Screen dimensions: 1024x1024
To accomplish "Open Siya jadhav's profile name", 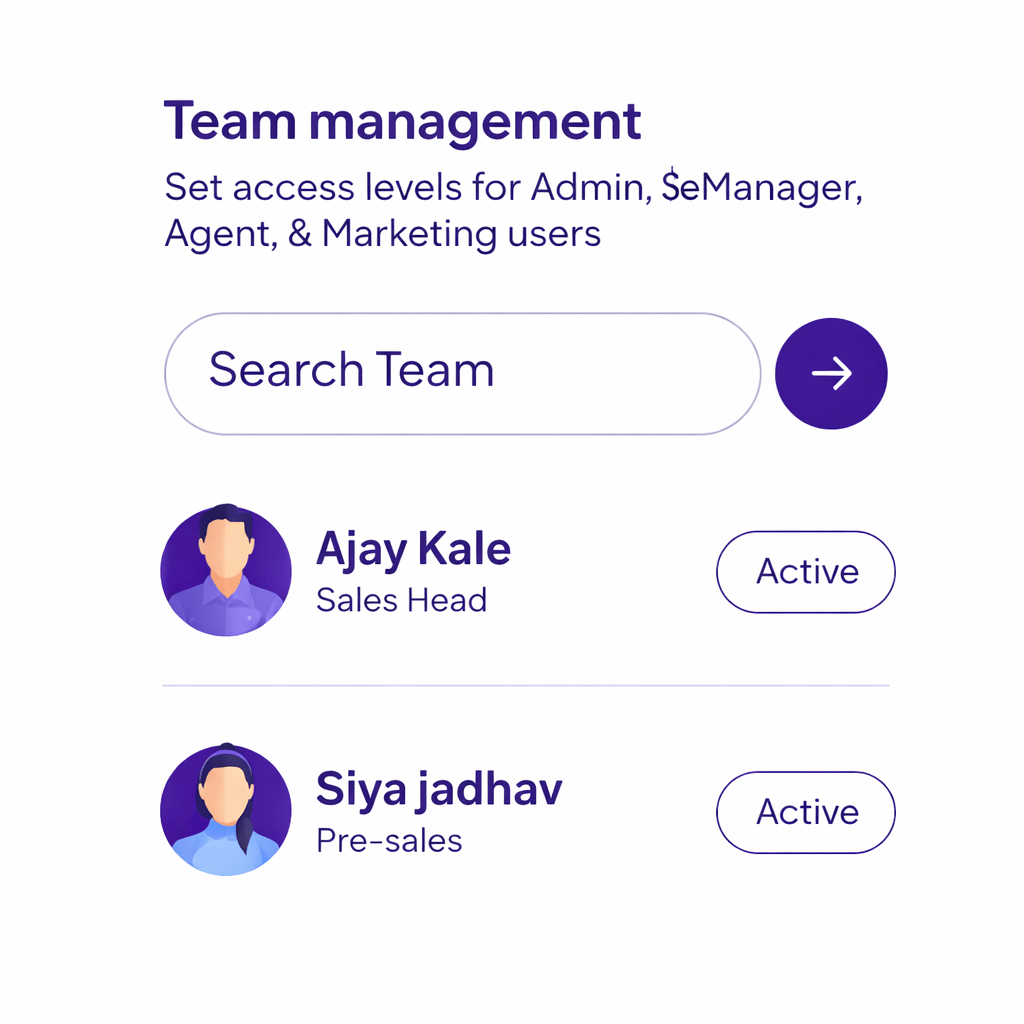I will coord(439,789).
